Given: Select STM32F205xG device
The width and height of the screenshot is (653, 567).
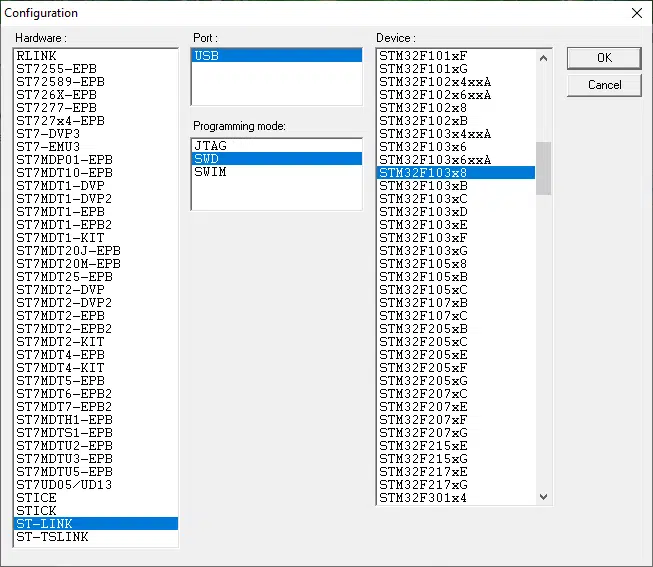Looking at the screenshot, I should pyautogui.click(x=456, y=381).
